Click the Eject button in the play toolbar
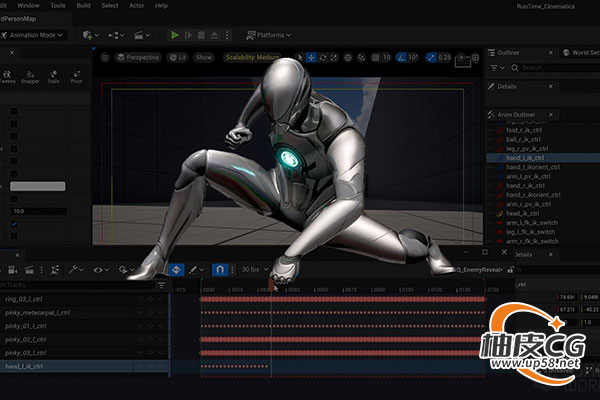 [214, 35]
